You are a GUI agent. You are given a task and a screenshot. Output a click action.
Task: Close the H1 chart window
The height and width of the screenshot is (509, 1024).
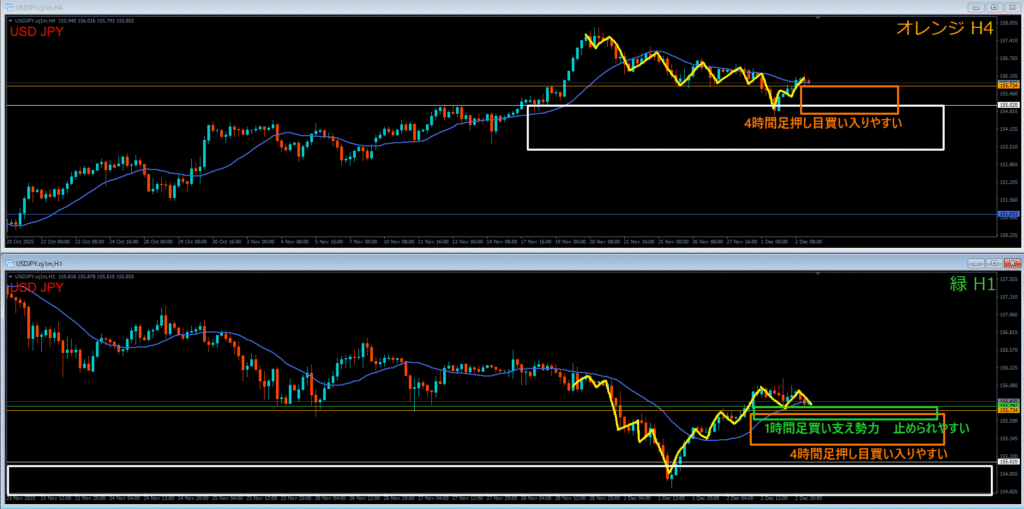tap(1012, 263)
